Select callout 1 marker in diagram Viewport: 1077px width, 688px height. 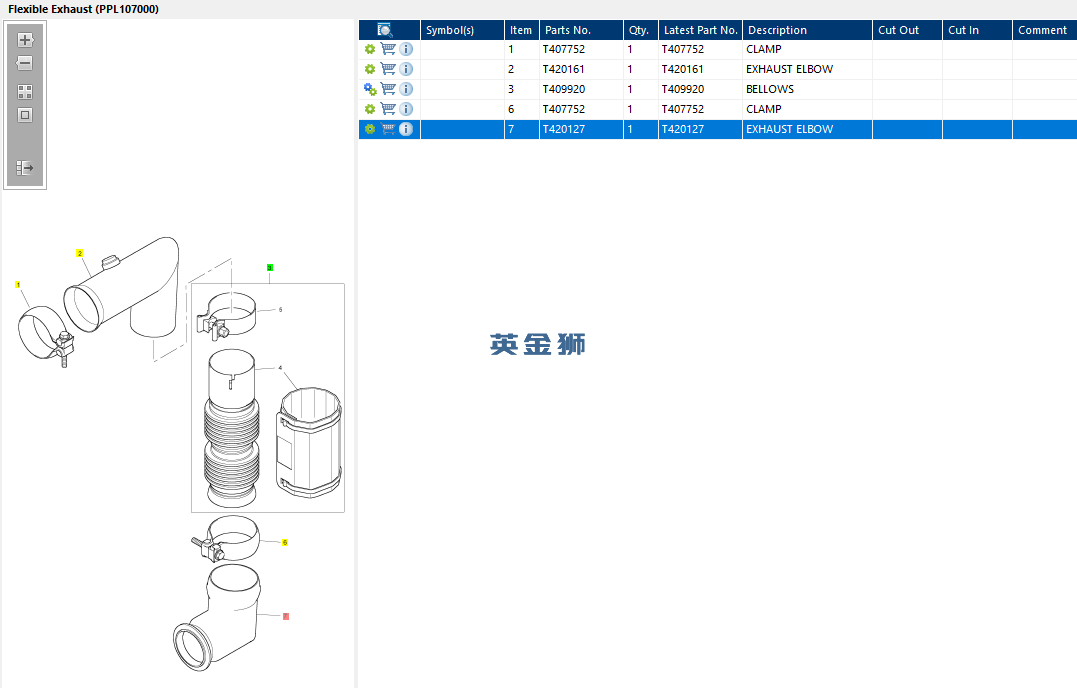point(18,284)
